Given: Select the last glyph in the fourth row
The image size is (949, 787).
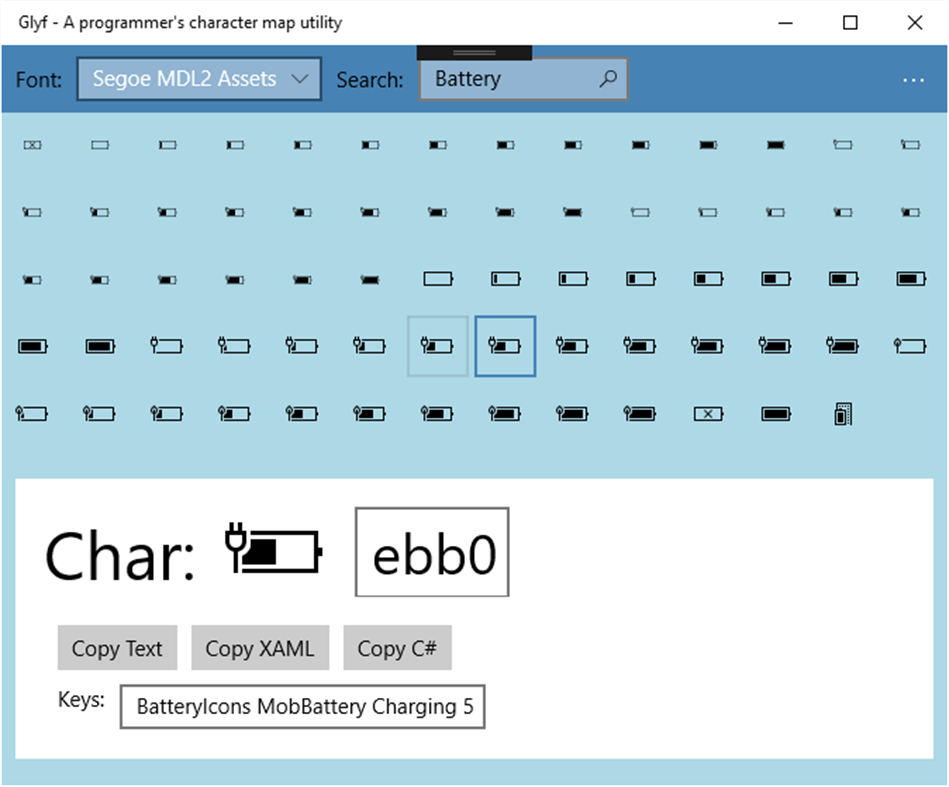Looking at the screenshot, I should [x=910, y=346].
